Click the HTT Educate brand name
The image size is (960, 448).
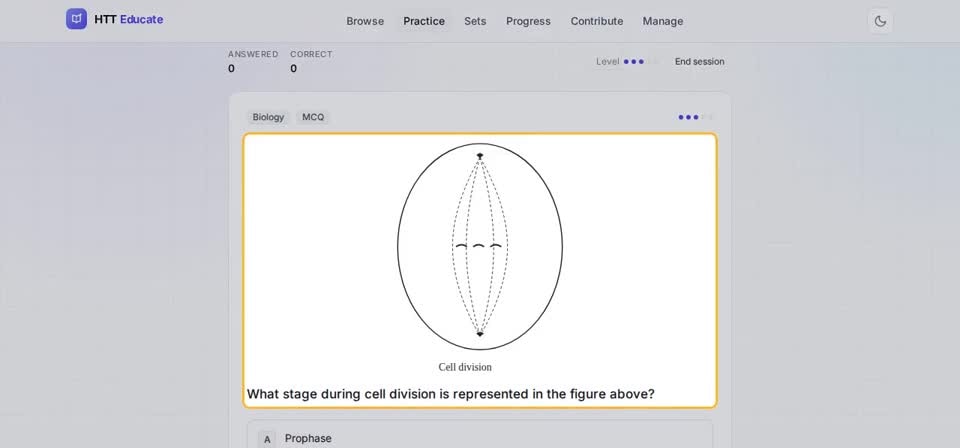(129, 20)
